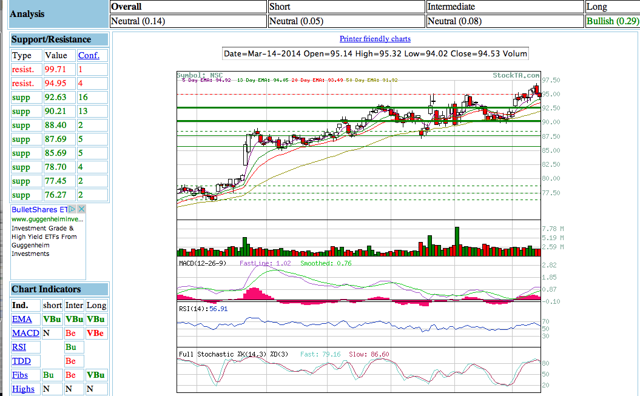Open the TDD indicator link
640x396 pixels.
[x=21, y=361]
